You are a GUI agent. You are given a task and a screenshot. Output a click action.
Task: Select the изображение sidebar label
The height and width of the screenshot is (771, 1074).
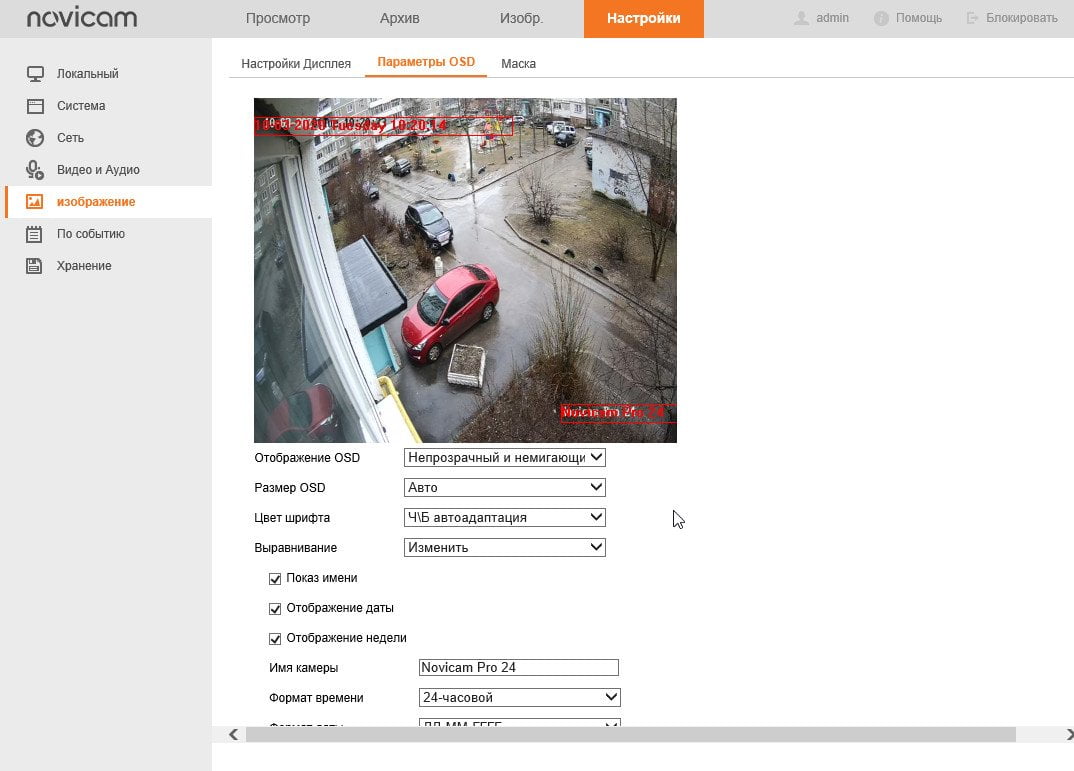coord(96,202)
